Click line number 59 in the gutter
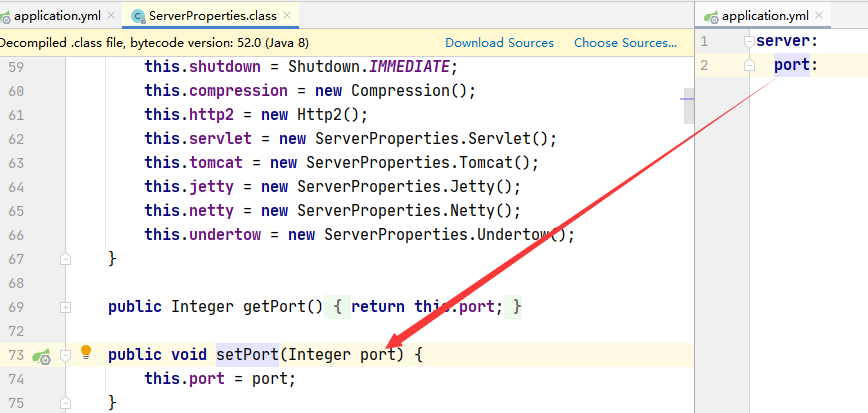The height and width of the screenshot is (413, 868). (17, 66)
